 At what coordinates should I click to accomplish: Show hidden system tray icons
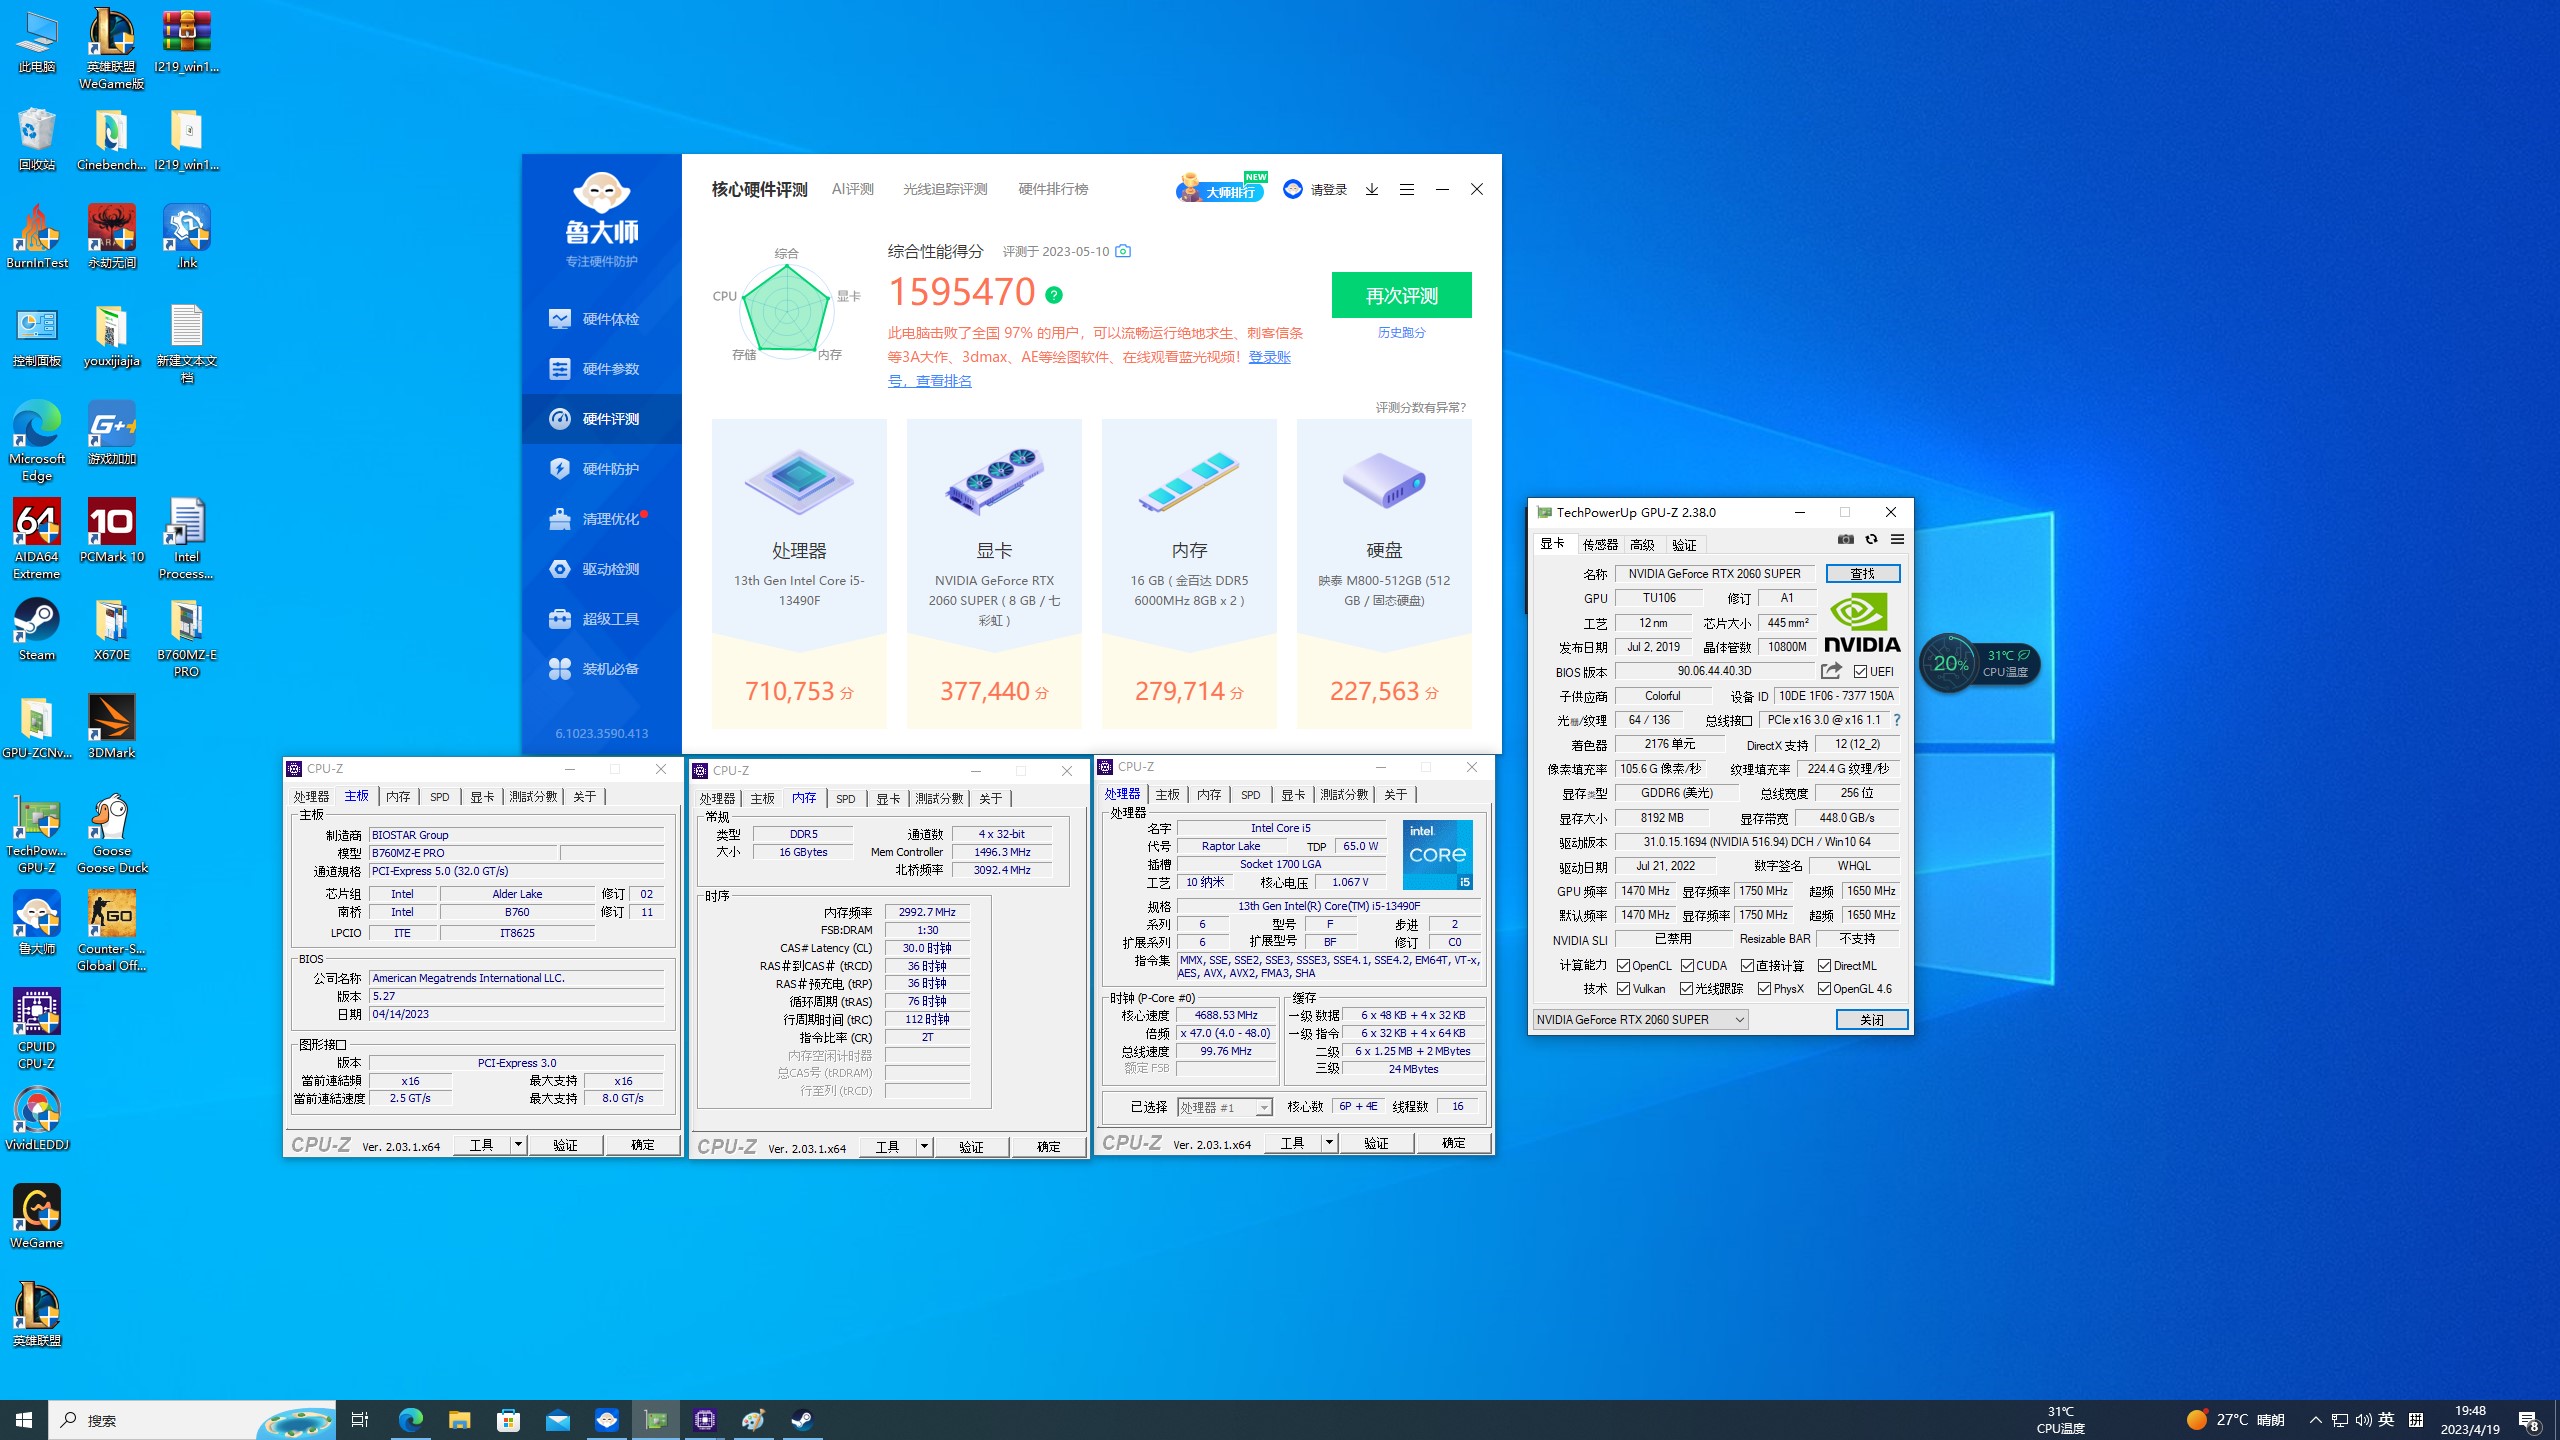pos(2316,1420)
